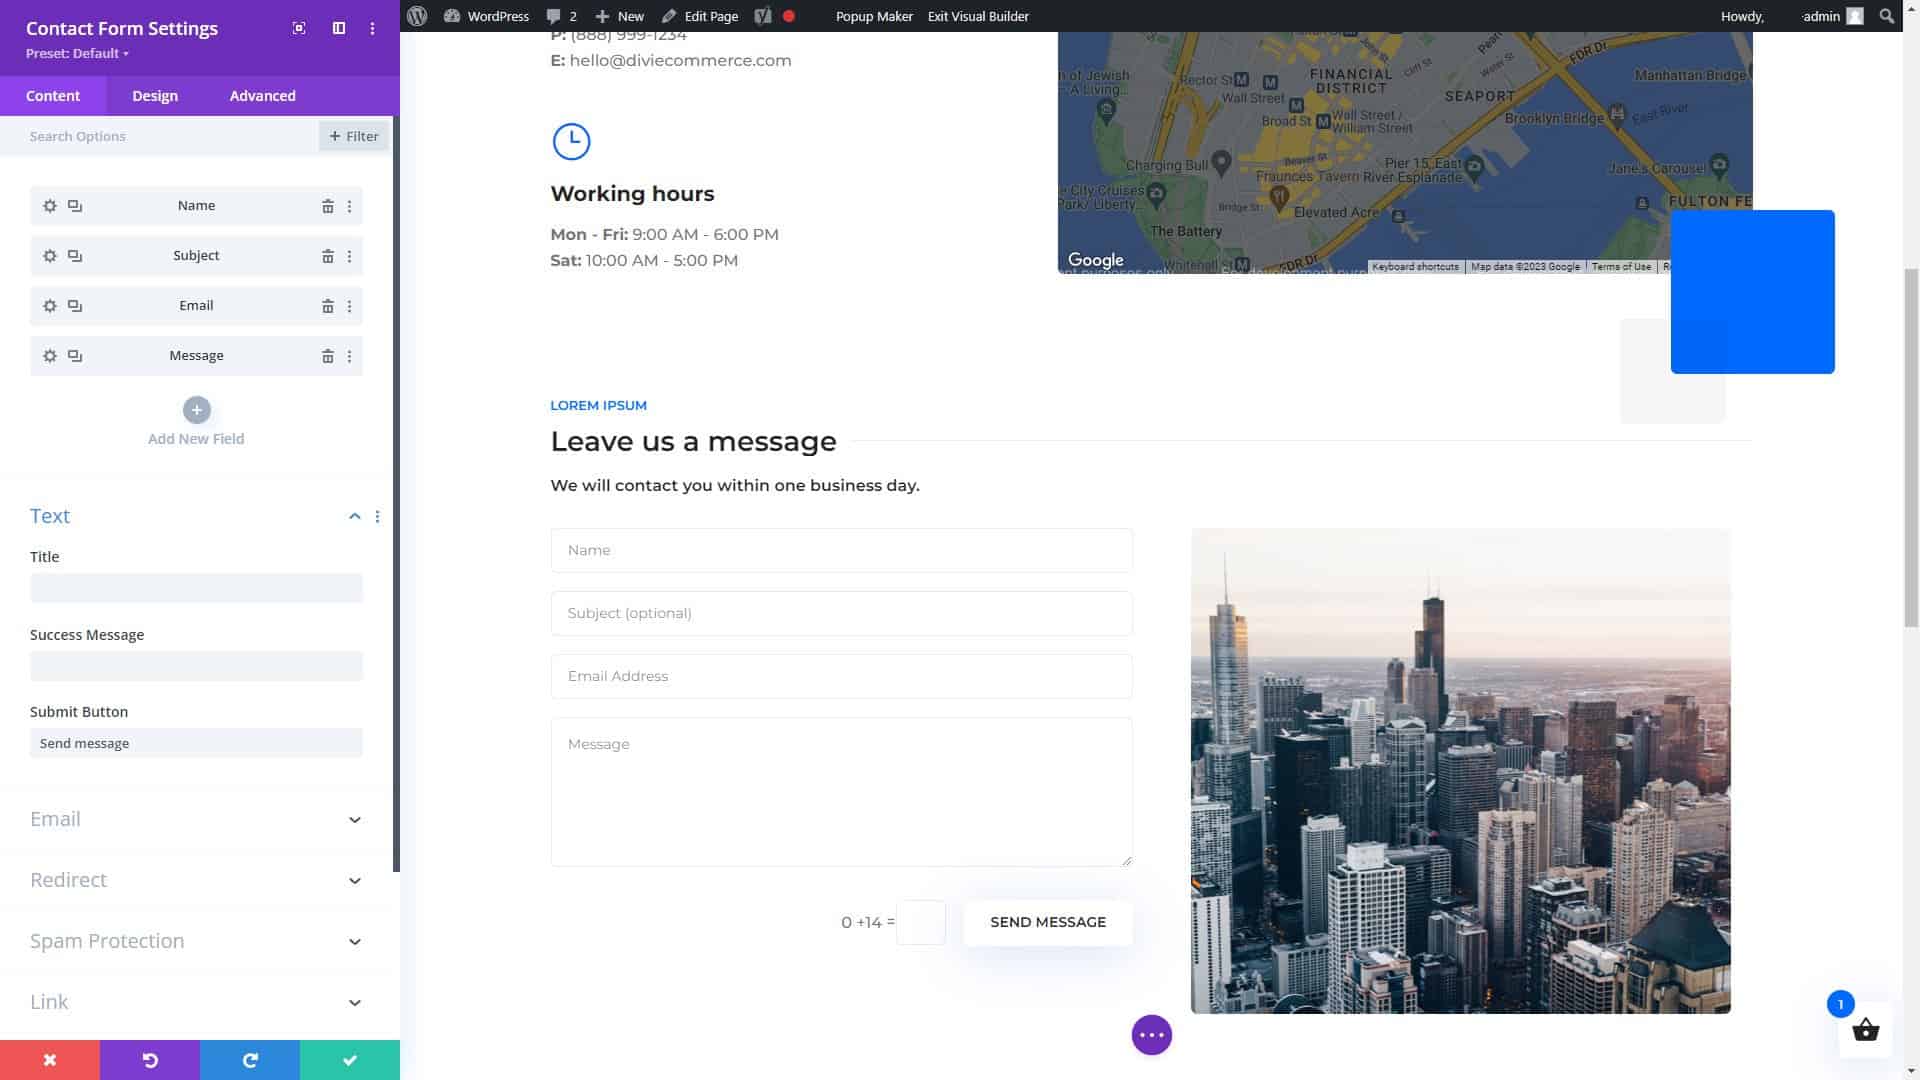Click the redo arrow button
Viewport: 1920px width, 1080px height.
pos(250,1060)
